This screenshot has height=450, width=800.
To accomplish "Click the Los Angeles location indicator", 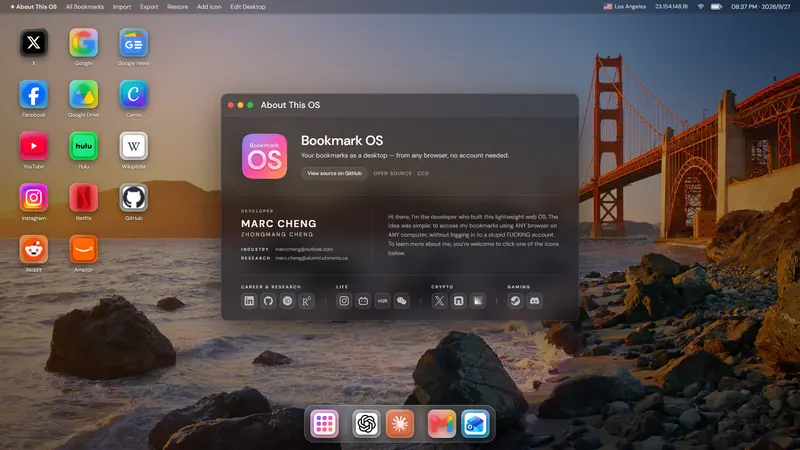I will 625,7.
